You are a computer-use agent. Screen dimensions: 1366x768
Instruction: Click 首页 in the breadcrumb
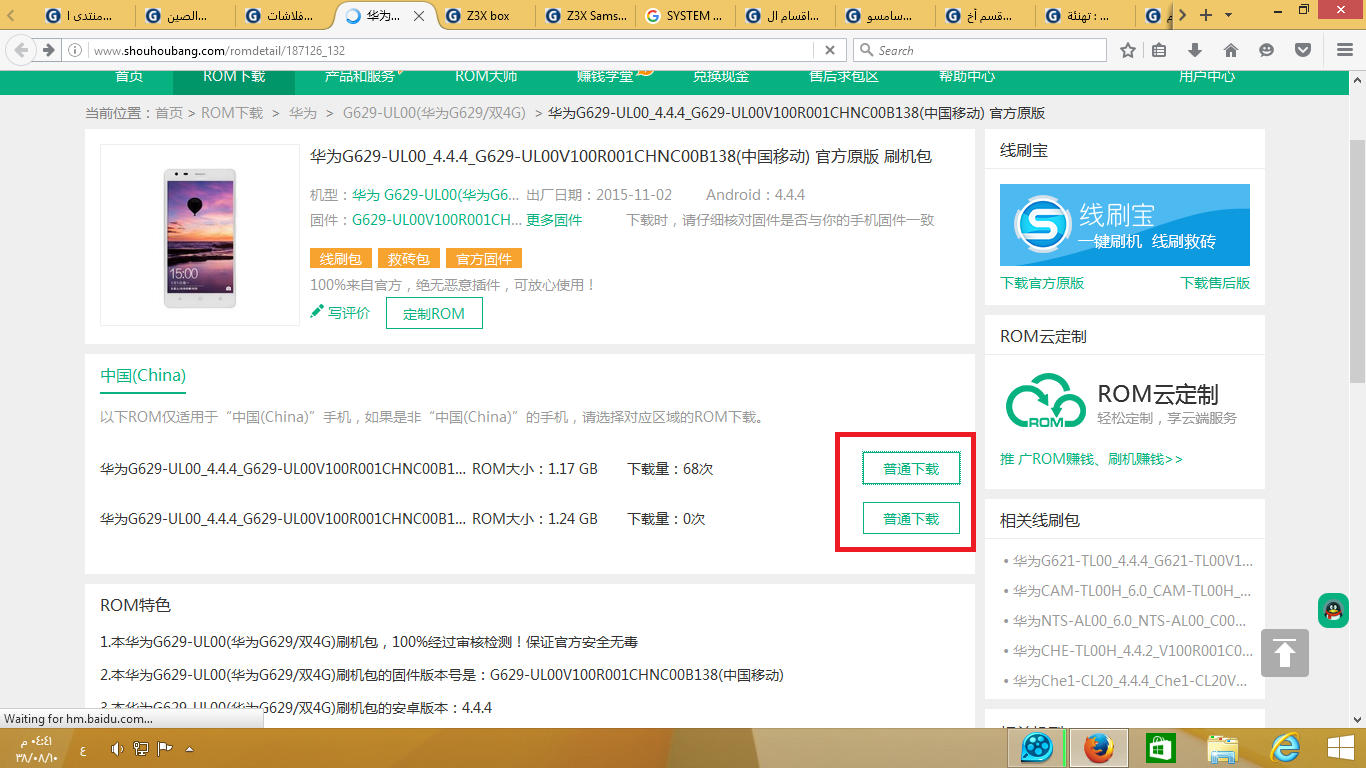pos(169,113)
